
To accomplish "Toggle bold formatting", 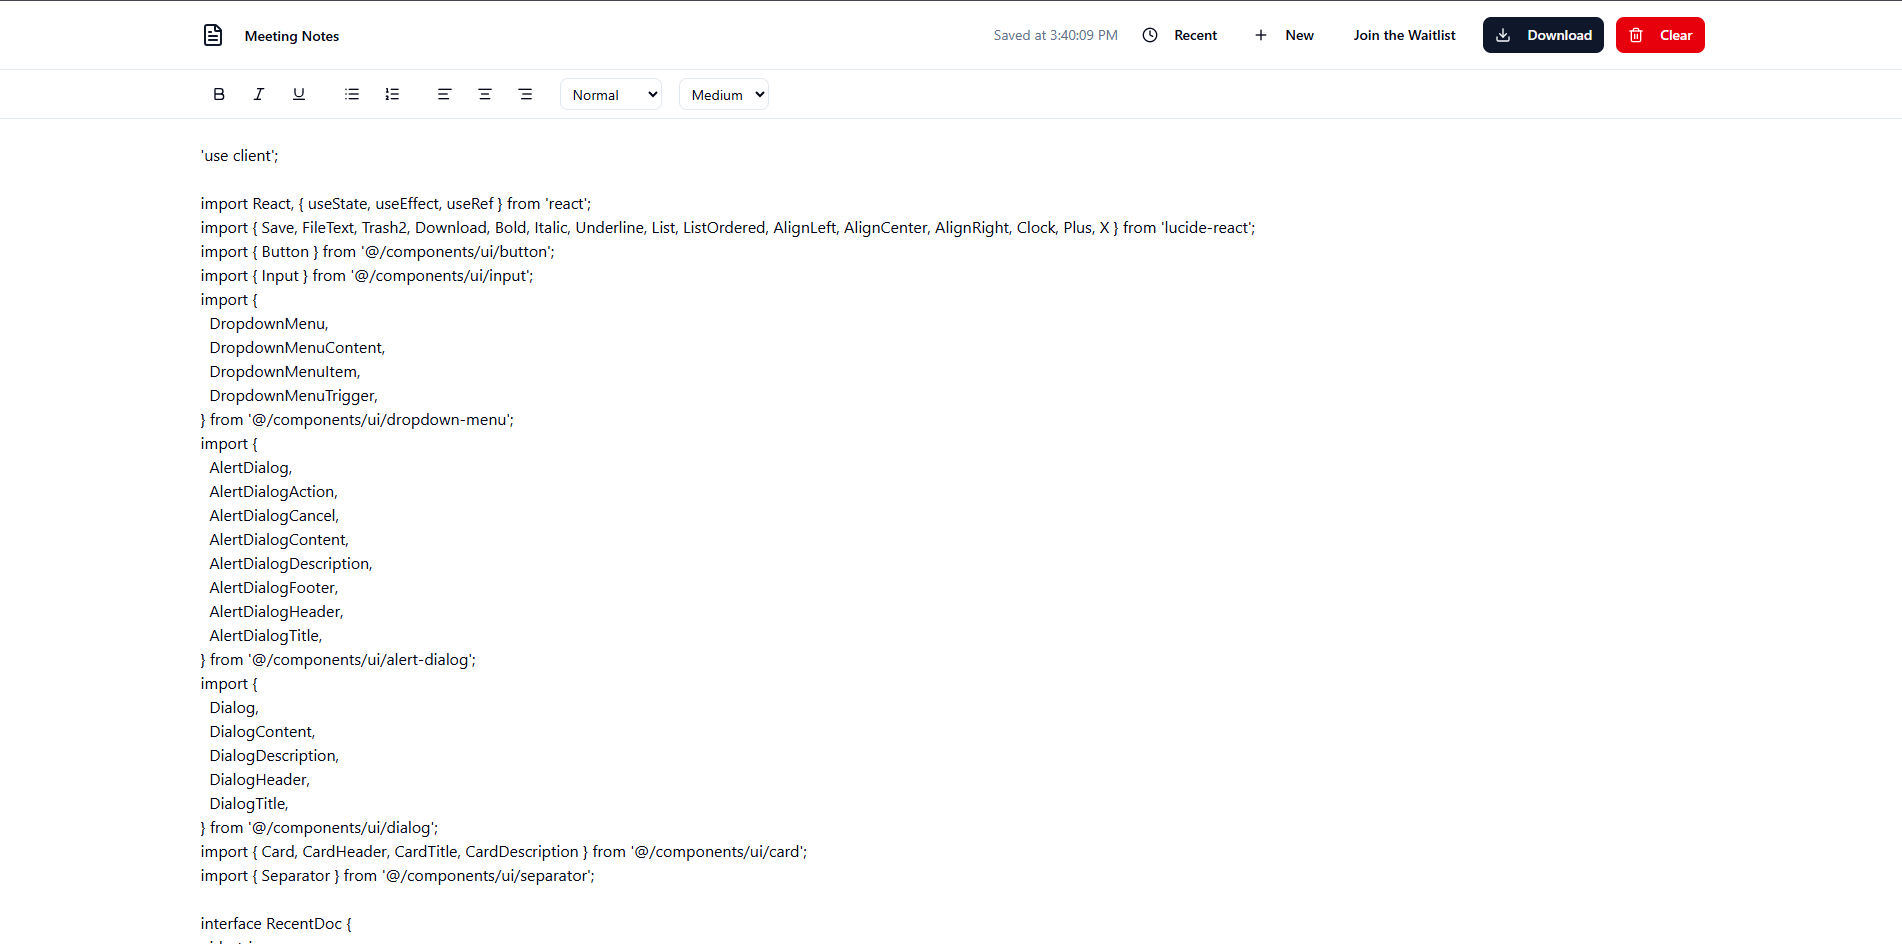I will click(x=219, y=93).
